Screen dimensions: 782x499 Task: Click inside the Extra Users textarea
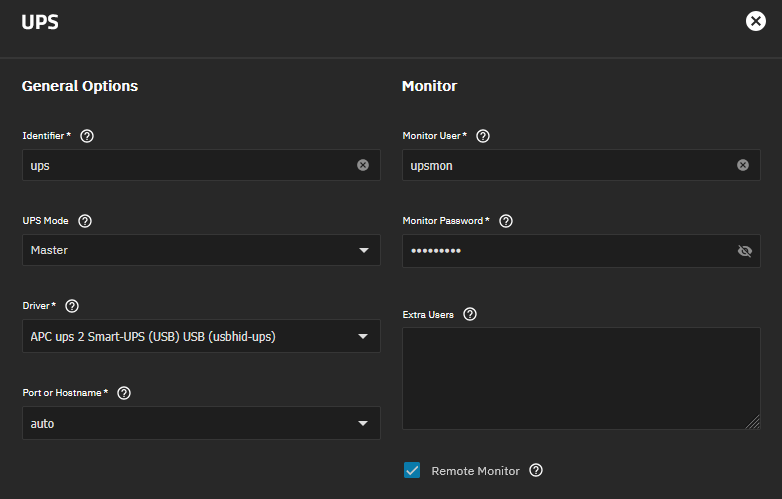pos(582,378)
